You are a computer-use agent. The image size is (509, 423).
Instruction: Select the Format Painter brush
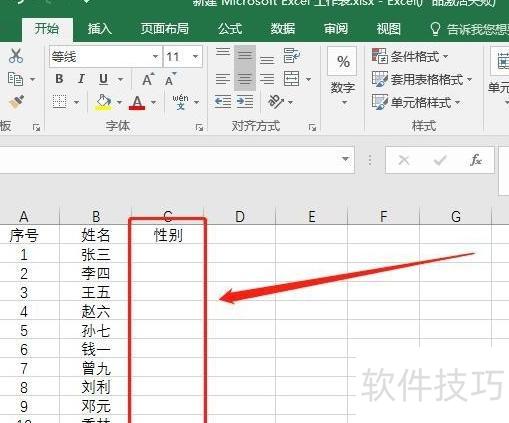(x=16, y=102)
